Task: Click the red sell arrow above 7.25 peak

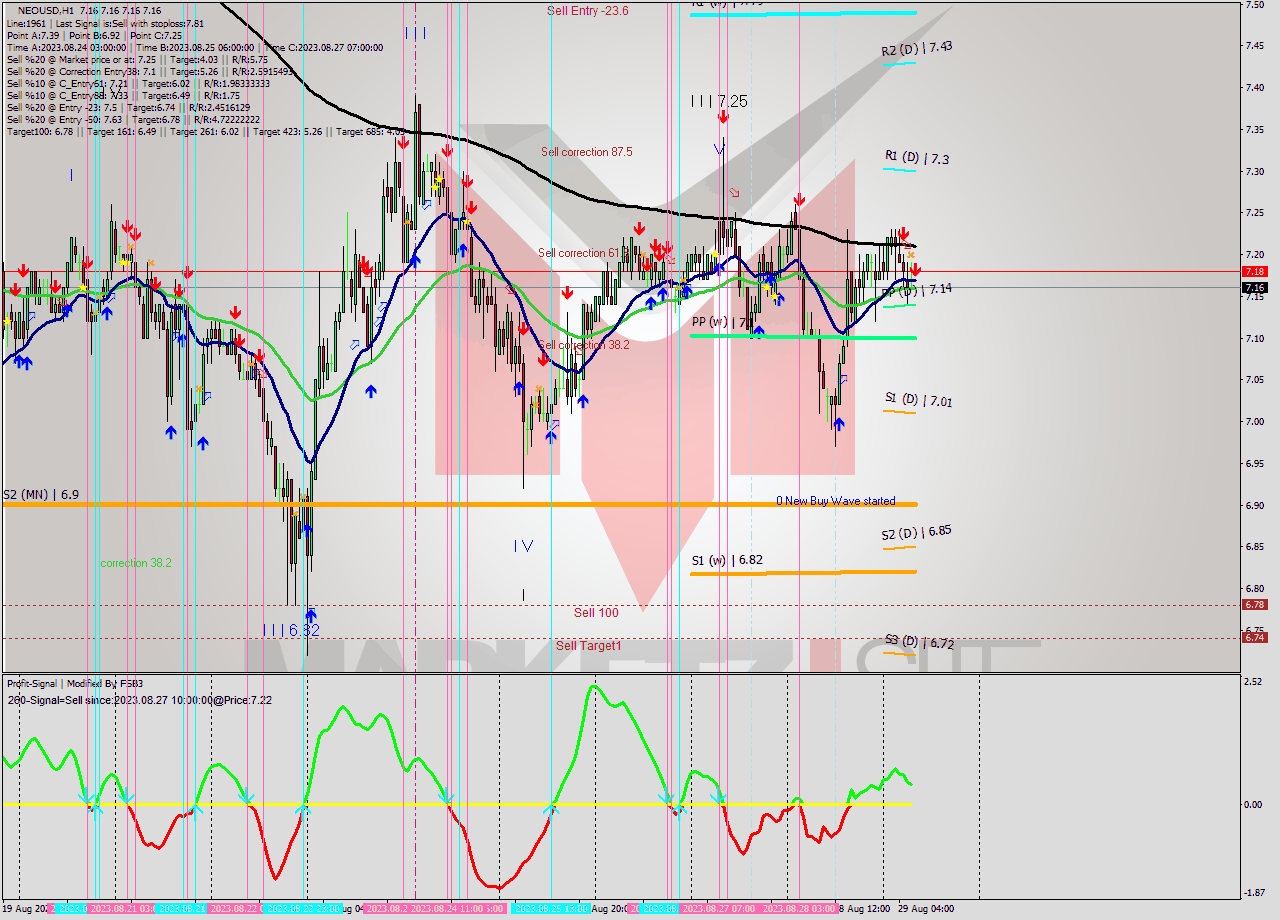Action: (722, 117)
